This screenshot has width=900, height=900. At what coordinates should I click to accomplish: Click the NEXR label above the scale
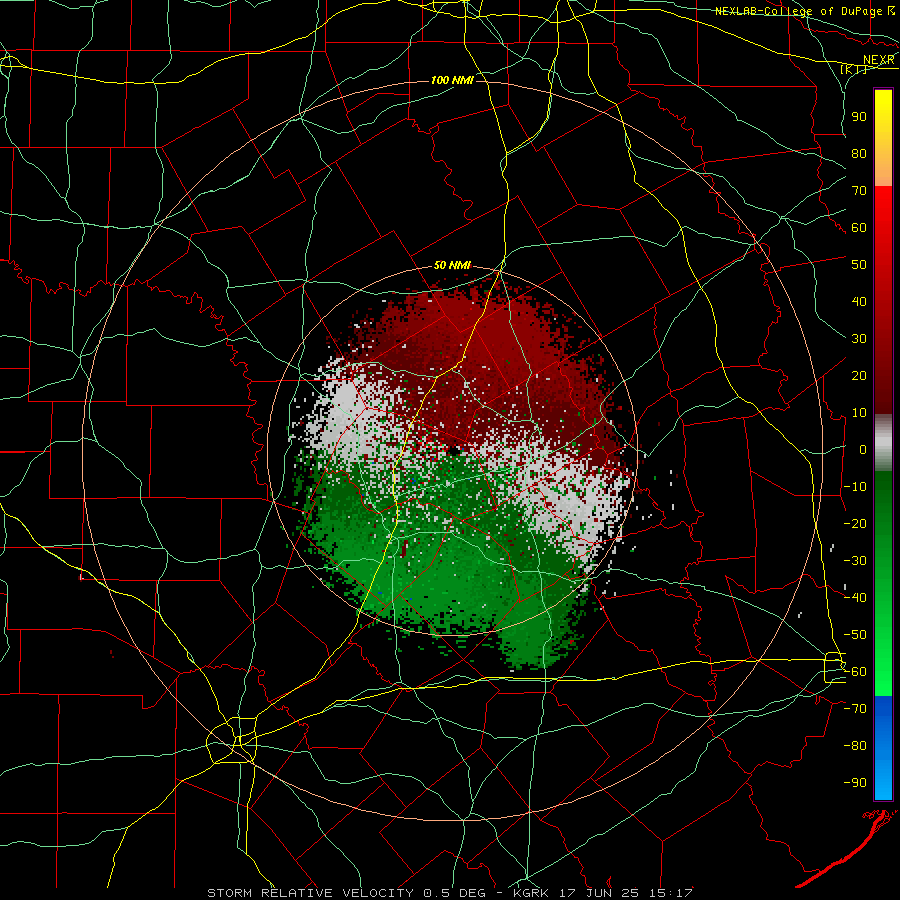tap(879, 60)
